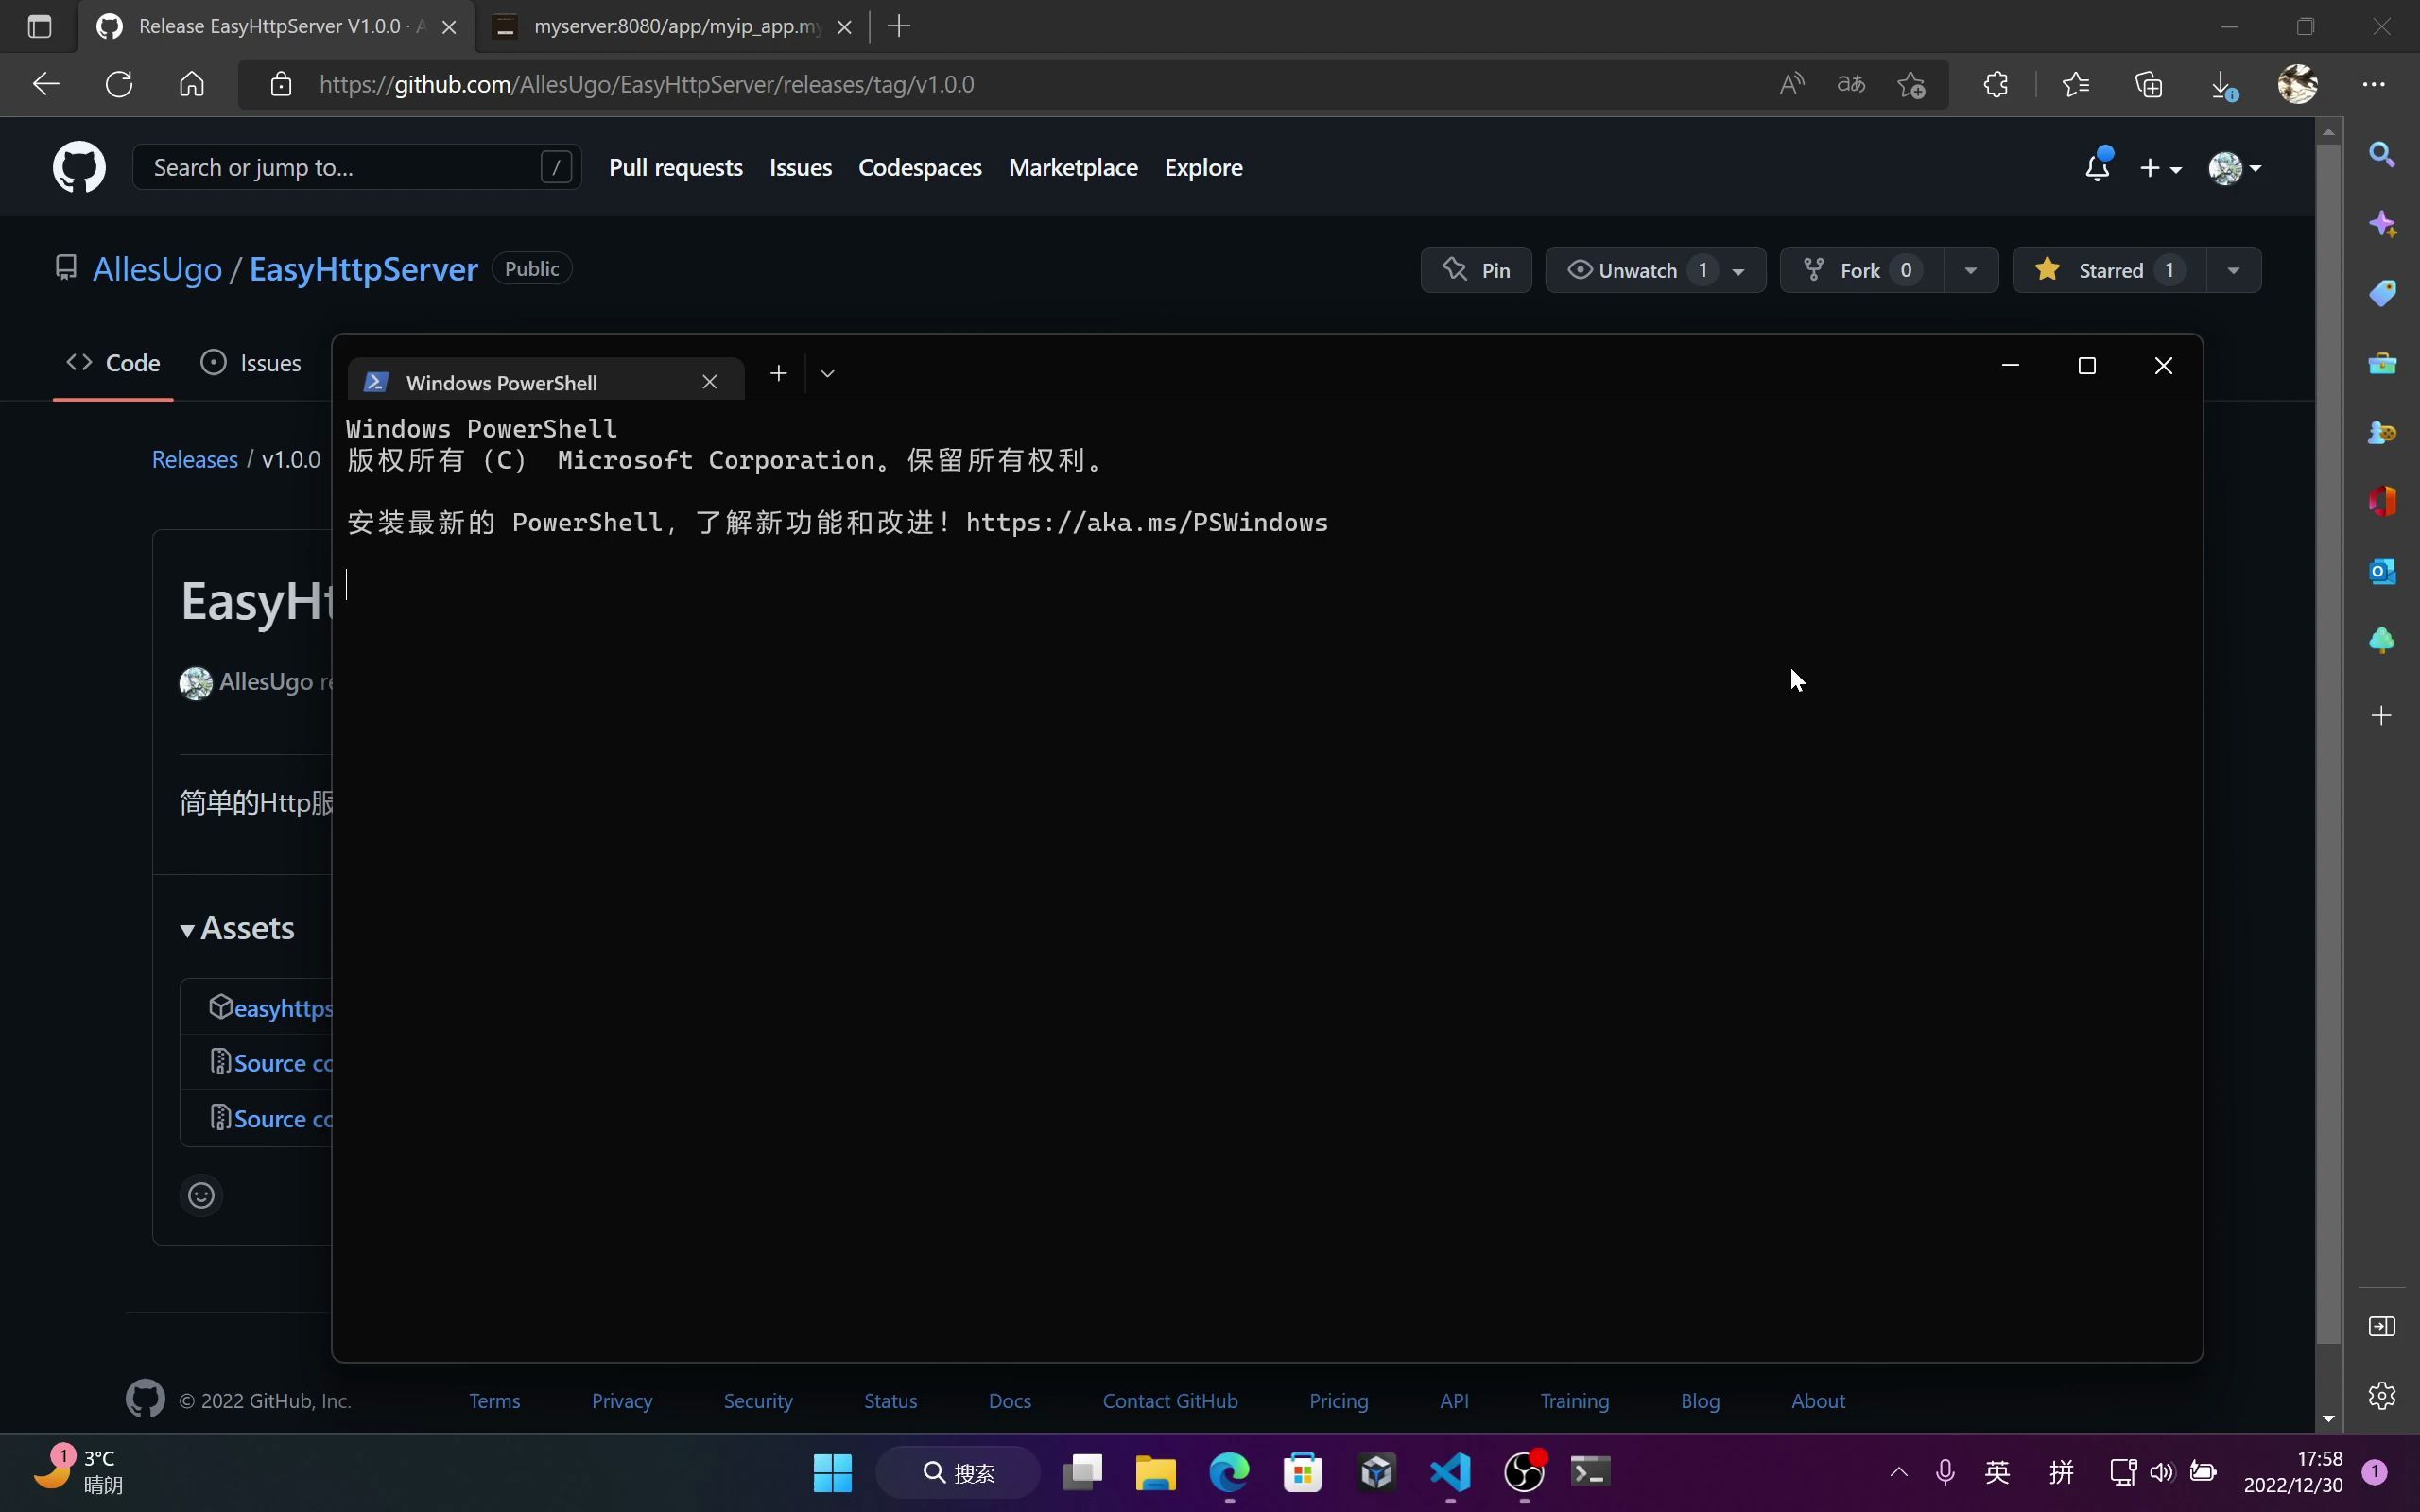The width and height of the screenshot is (2420, 1512).
Task: Expand Fork count dropdown
Action: point(1969,270)
